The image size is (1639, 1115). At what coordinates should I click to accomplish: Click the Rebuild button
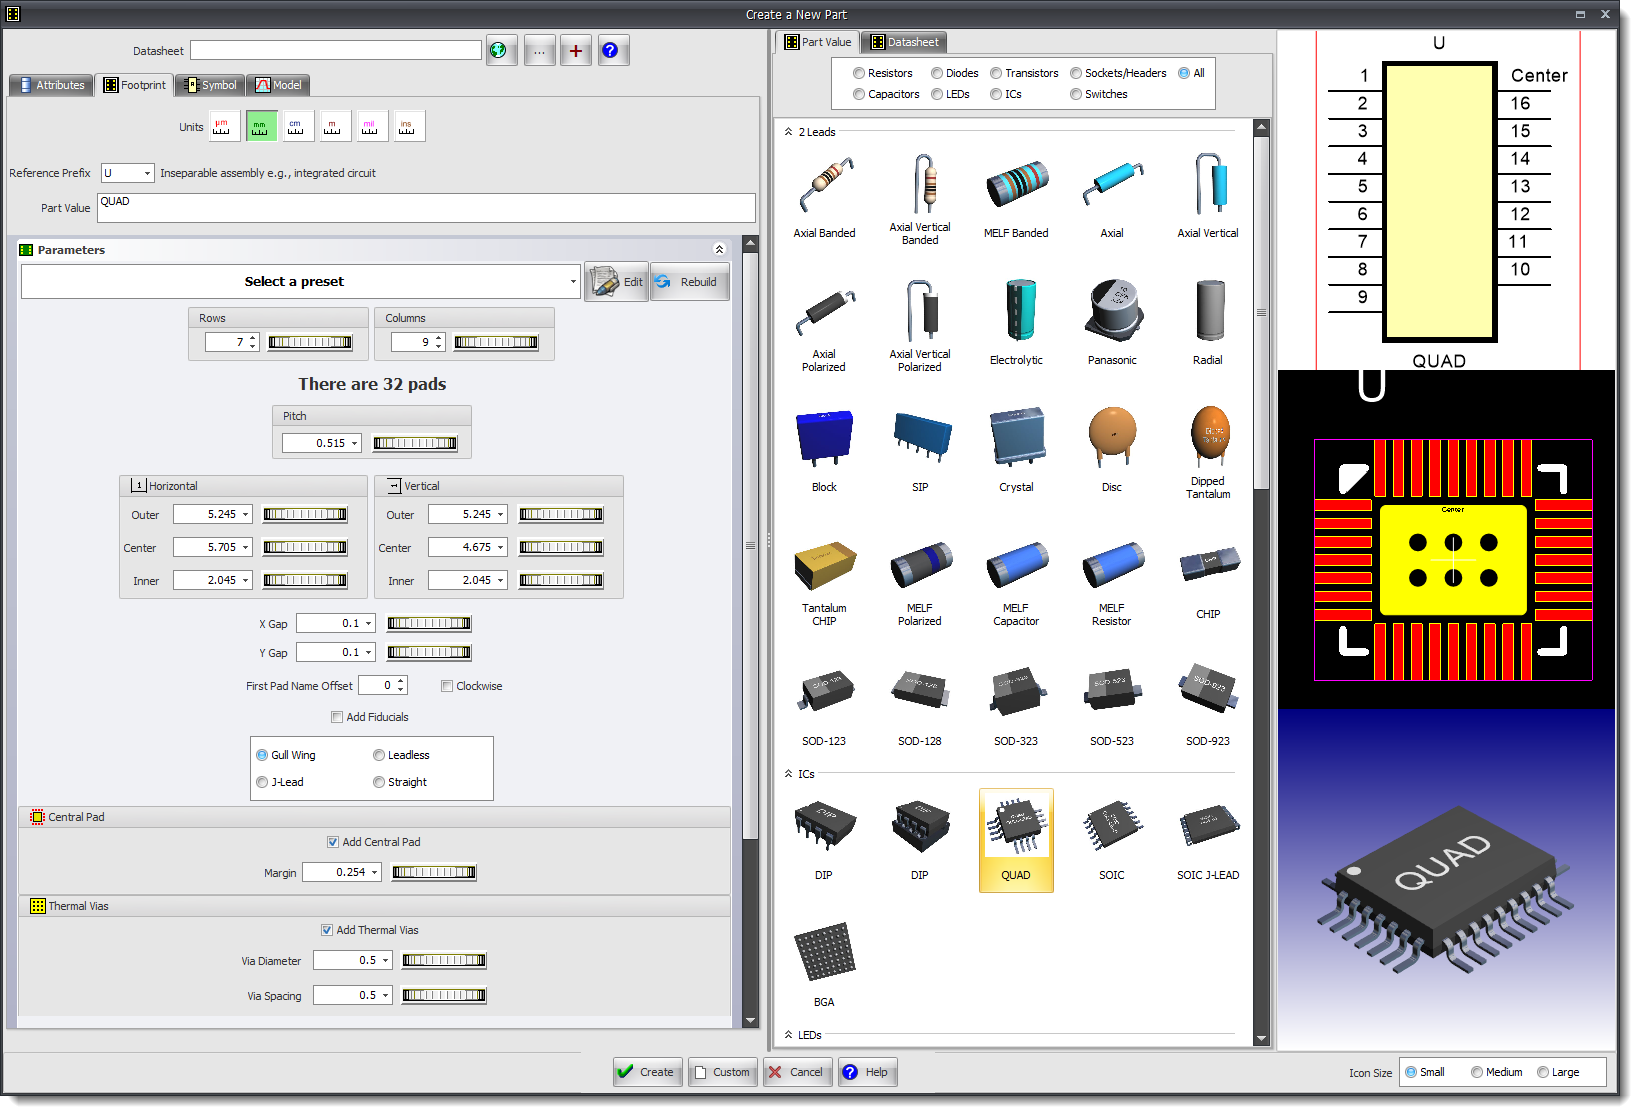pyautogui.click(x=689, y=281)
